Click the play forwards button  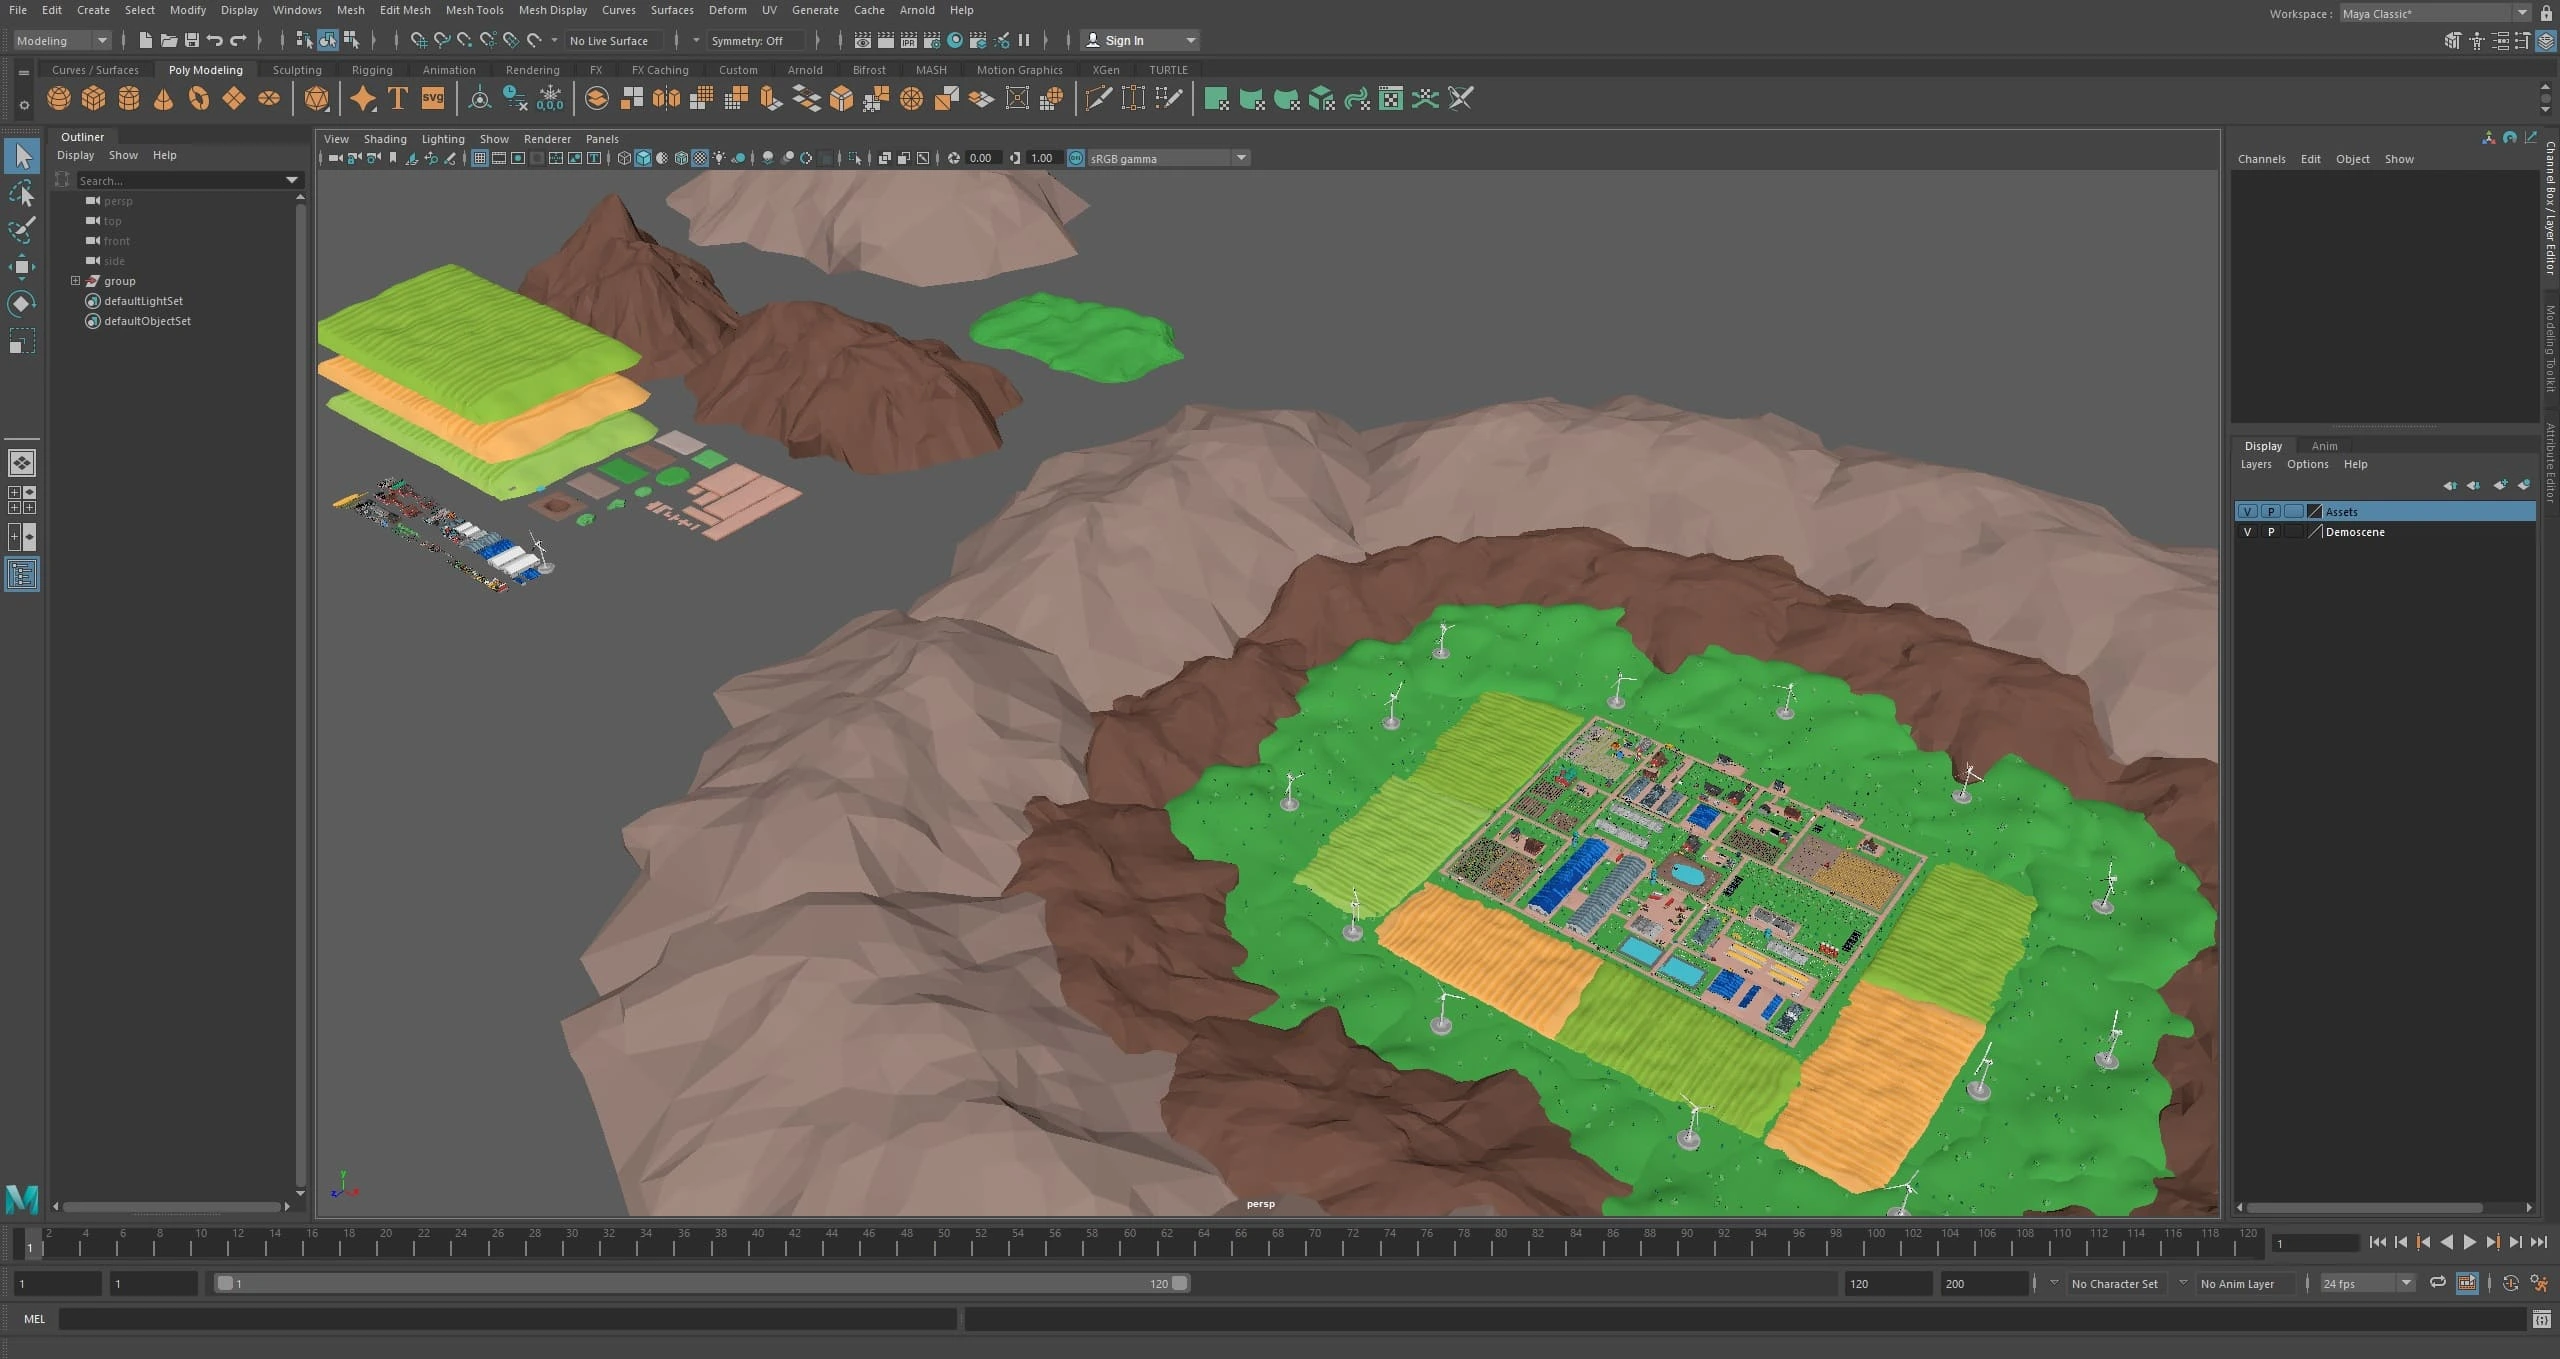(2469, 1242)
